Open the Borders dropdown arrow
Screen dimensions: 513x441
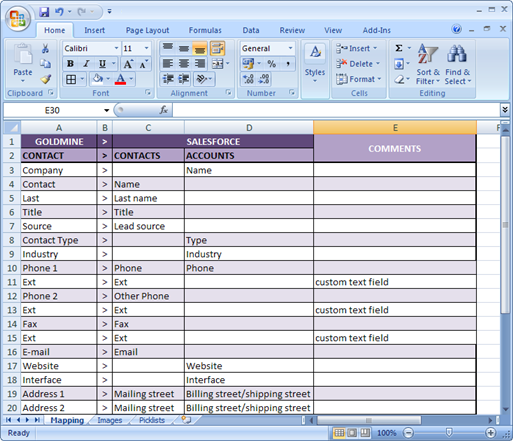tap(82, 79)
